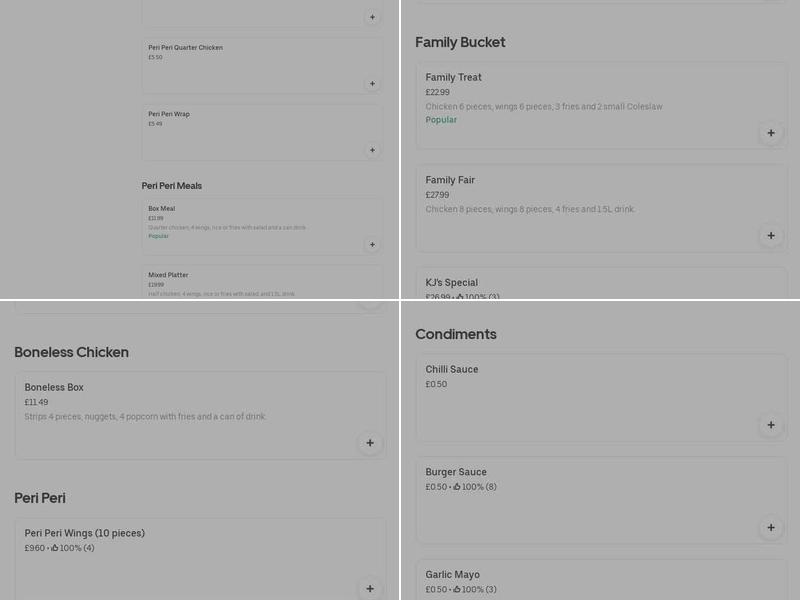Open Mixed Platter meal details
The height and width of the screenshot is (600, 800).
pos(168,275)
